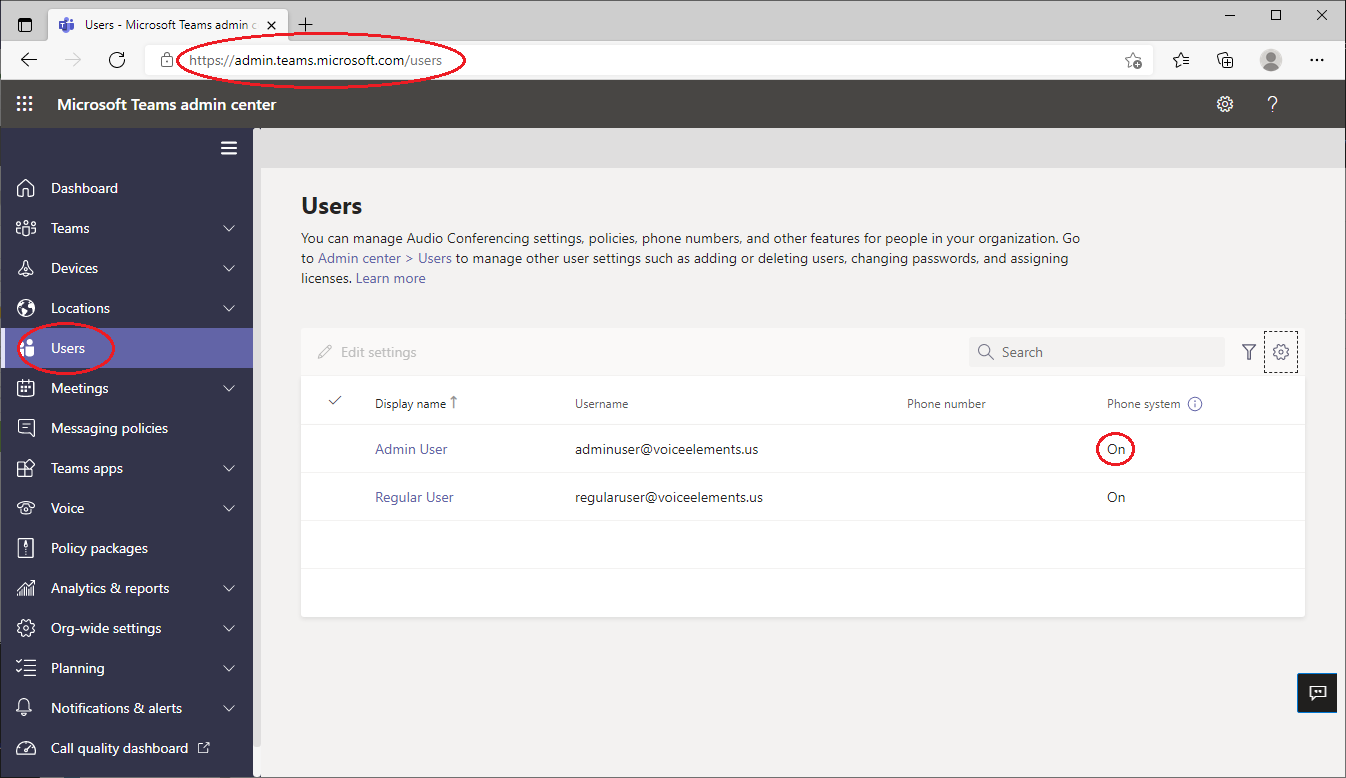
Task: Click the browser refresh icon
Action: coord(117,60)
